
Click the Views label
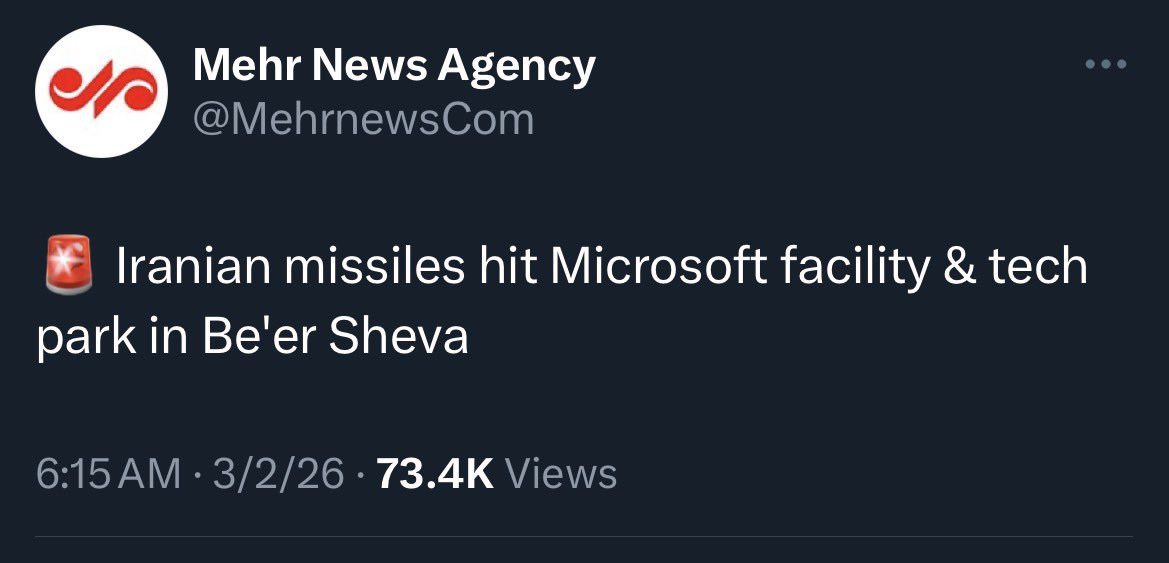pyautogui.click(x=562, y=472)
